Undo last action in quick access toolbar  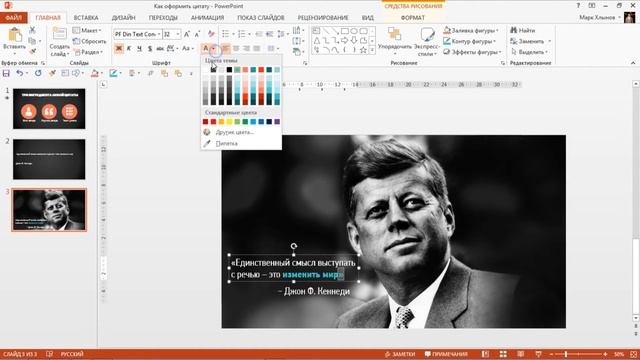point(19,73)
